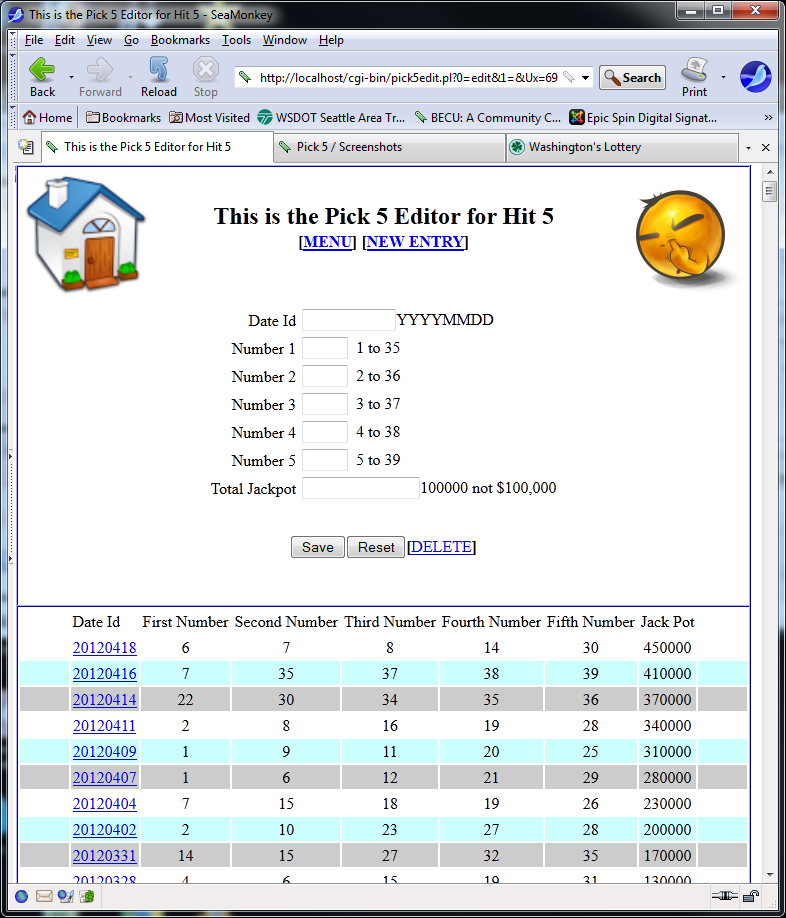Follow the MENU link
786x918 pixels.
(x=328, y=242)
